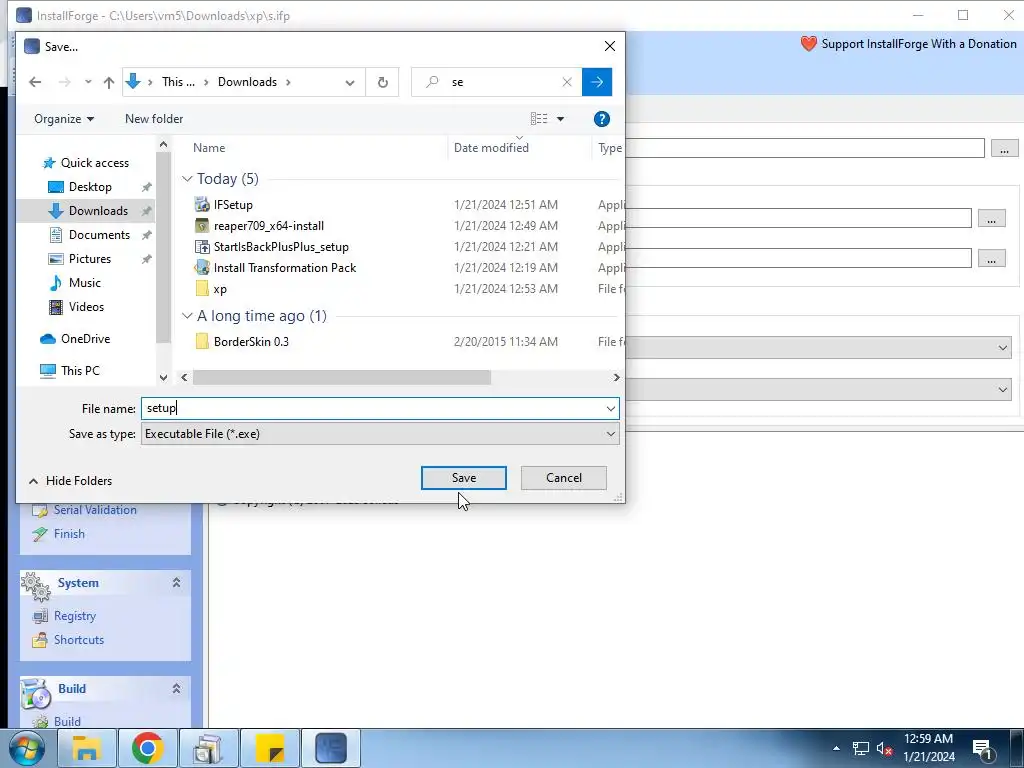Click the taskbar clock
The height and width of the screenshot is (768, 1024).
click(929, 748)
